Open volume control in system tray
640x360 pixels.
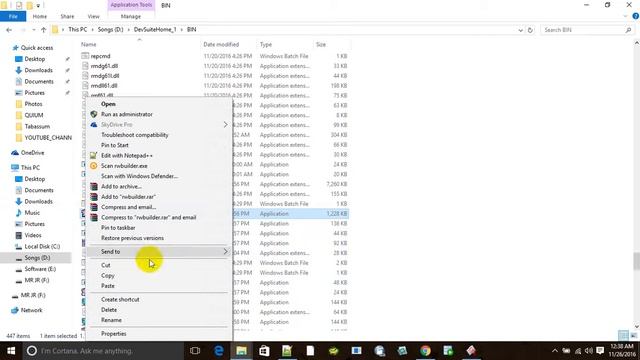click(589, 351)
